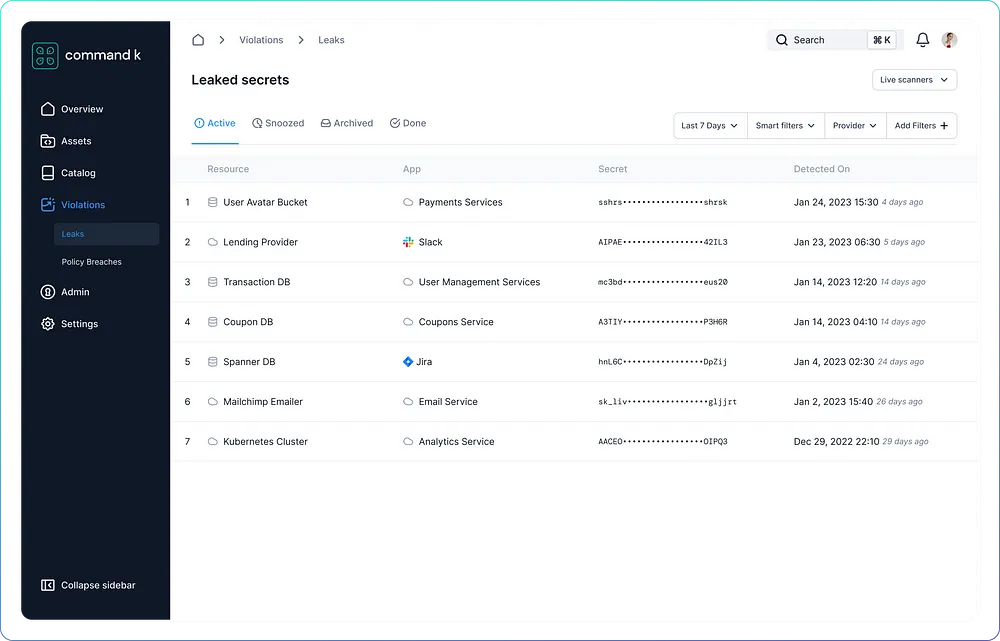This screenshot has height=641, width=1000.
Task: Click the Jira icon in row 5
Action: (408, 362)
